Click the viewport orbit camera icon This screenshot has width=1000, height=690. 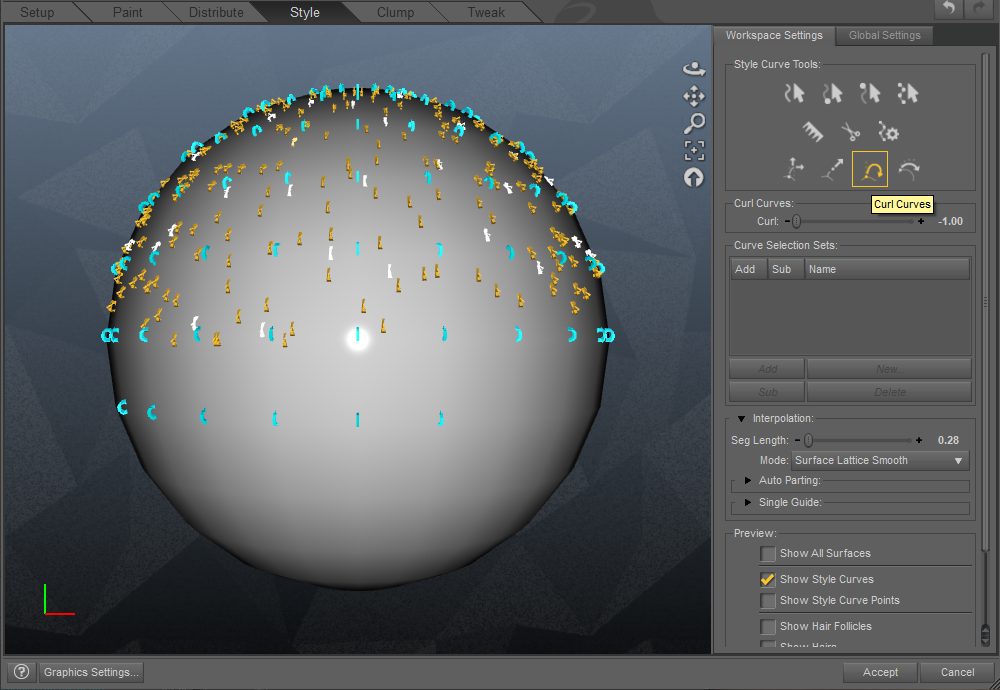tap(694, 68)
